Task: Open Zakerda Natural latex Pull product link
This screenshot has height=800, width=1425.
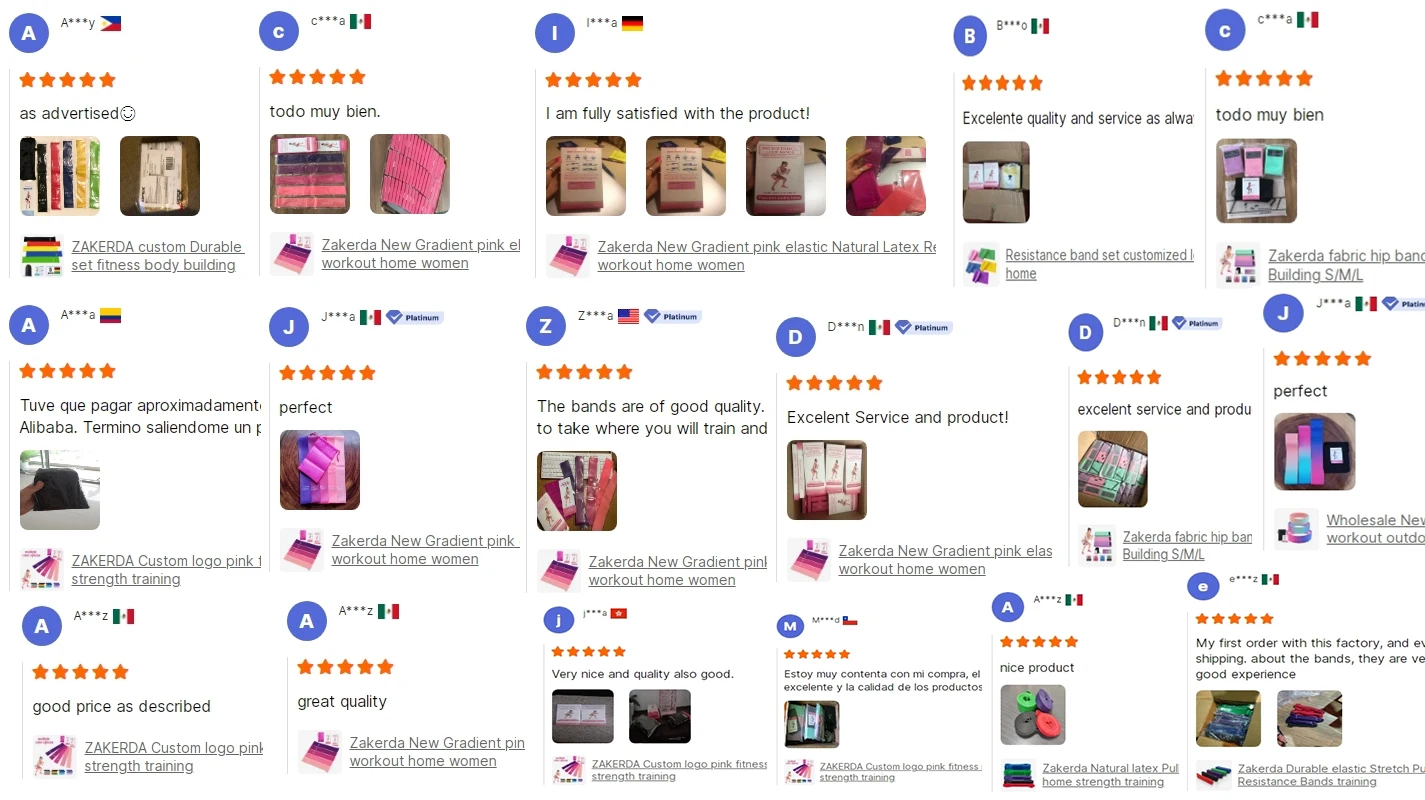Action: 1110,775
